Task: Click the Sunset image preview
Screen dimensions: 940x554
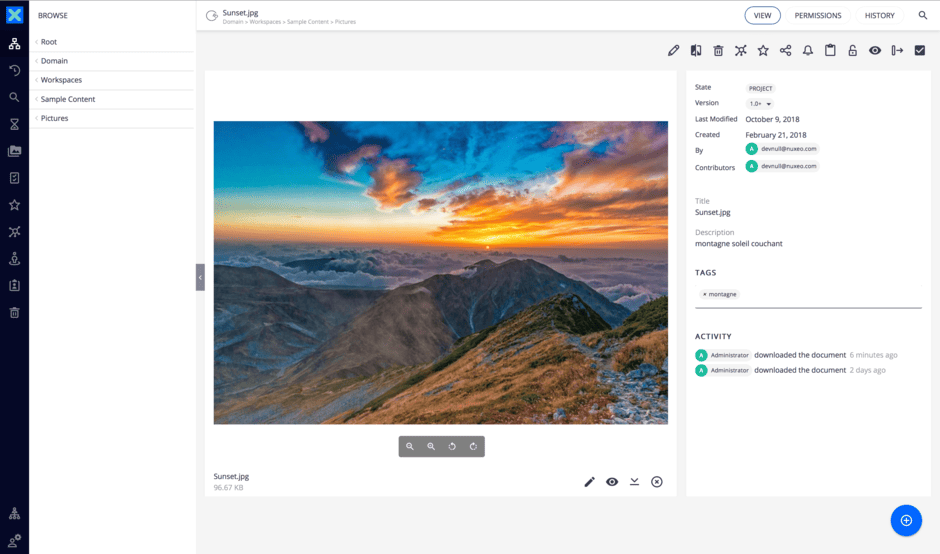Action: coord(441,273)
